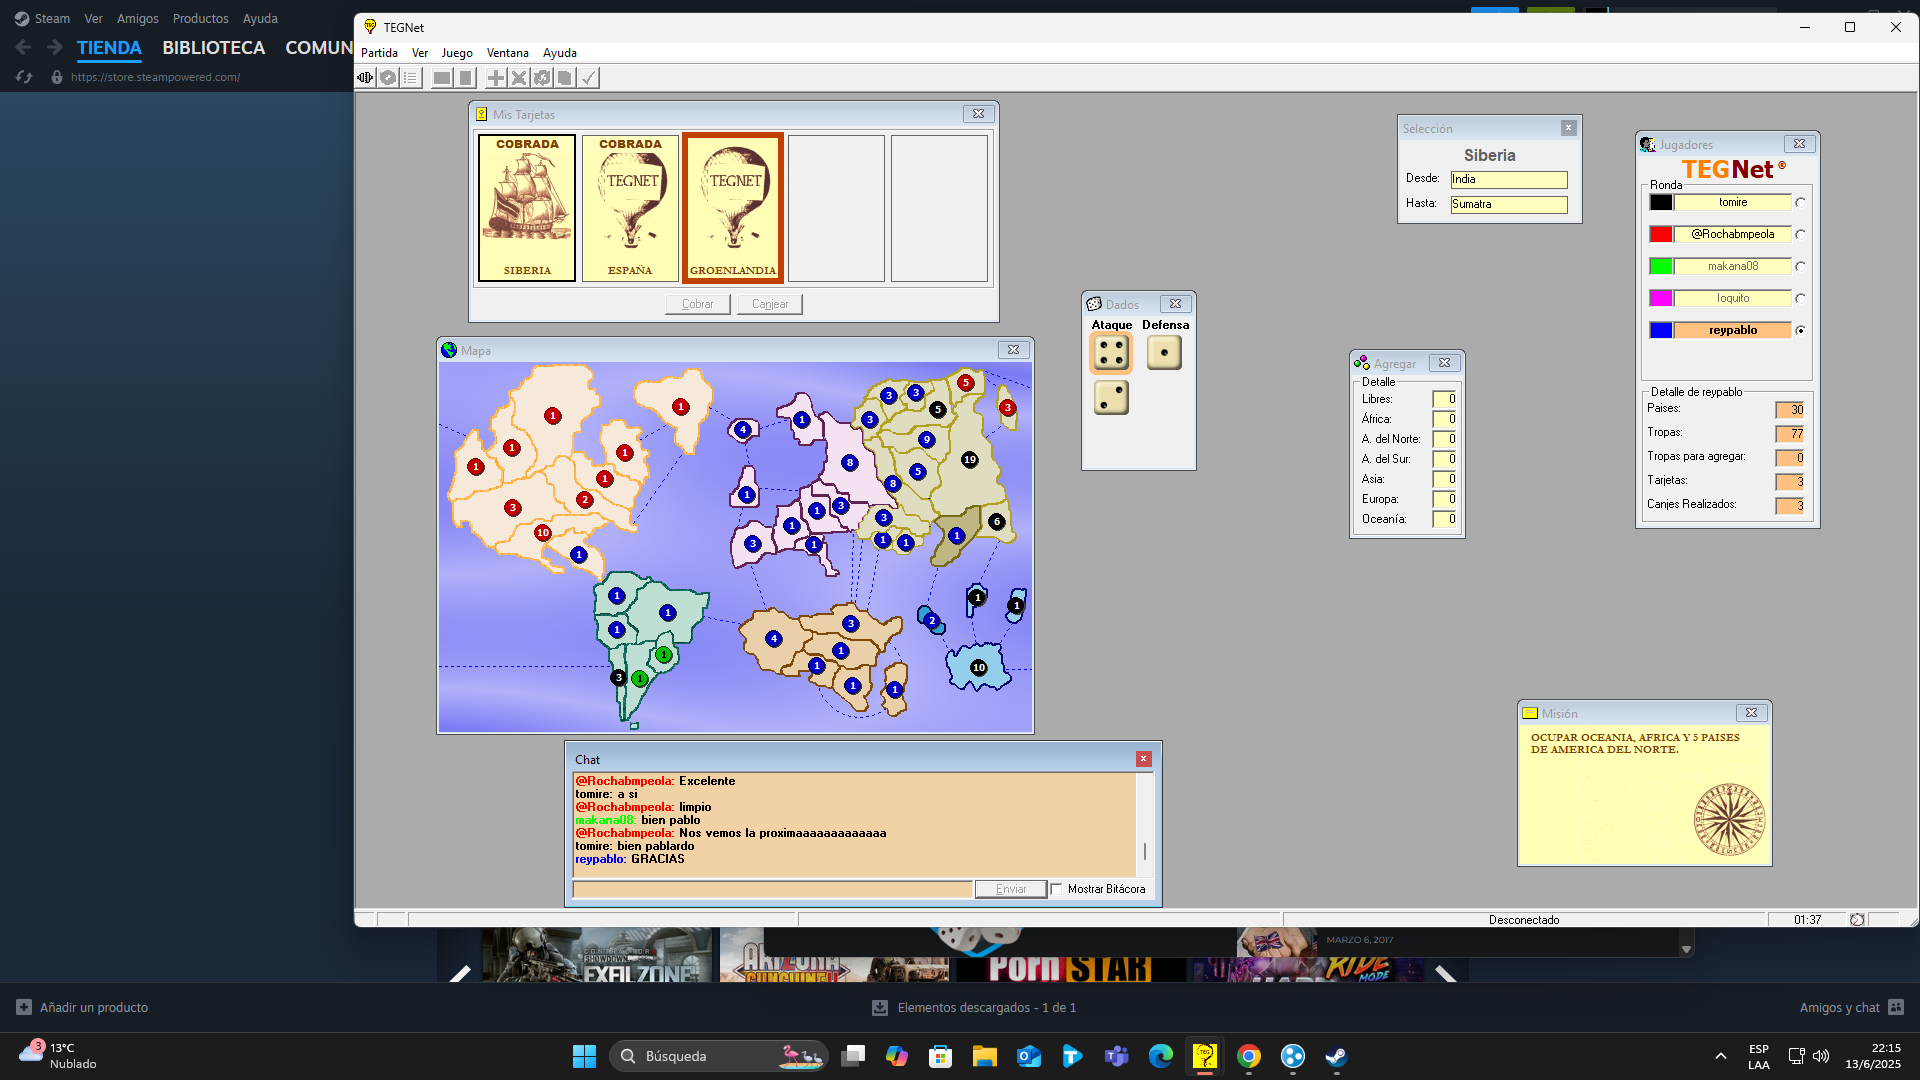Click Añadir un producto in Steam

(x=82, y=1008)
